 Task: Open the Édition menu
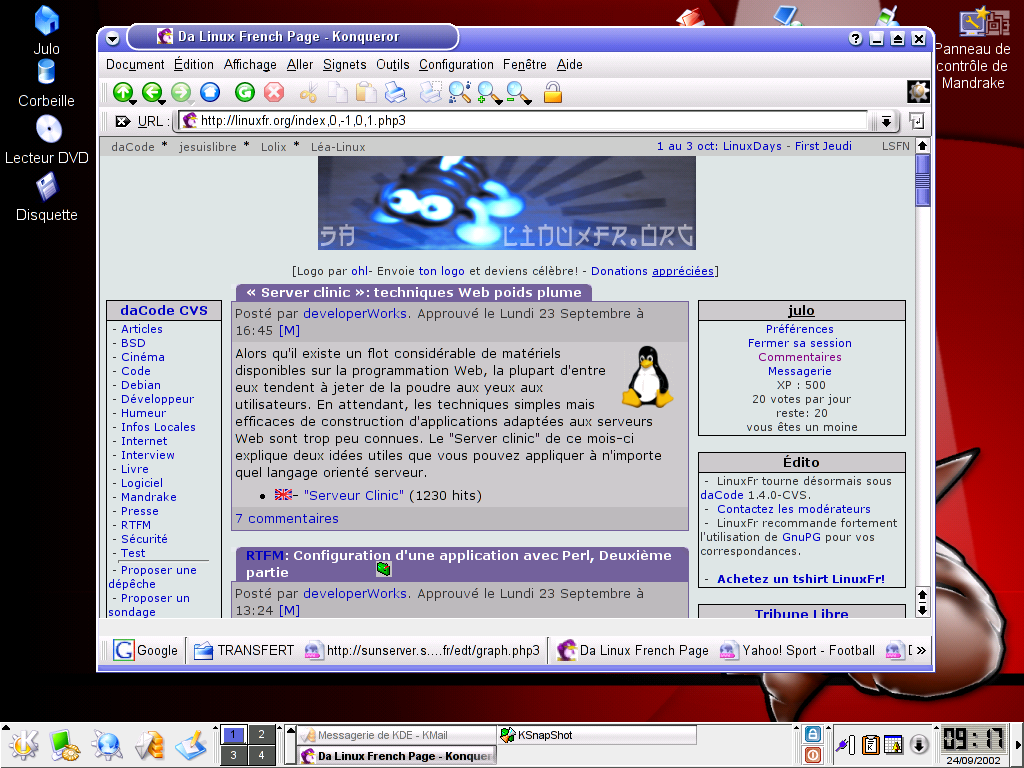194,65
